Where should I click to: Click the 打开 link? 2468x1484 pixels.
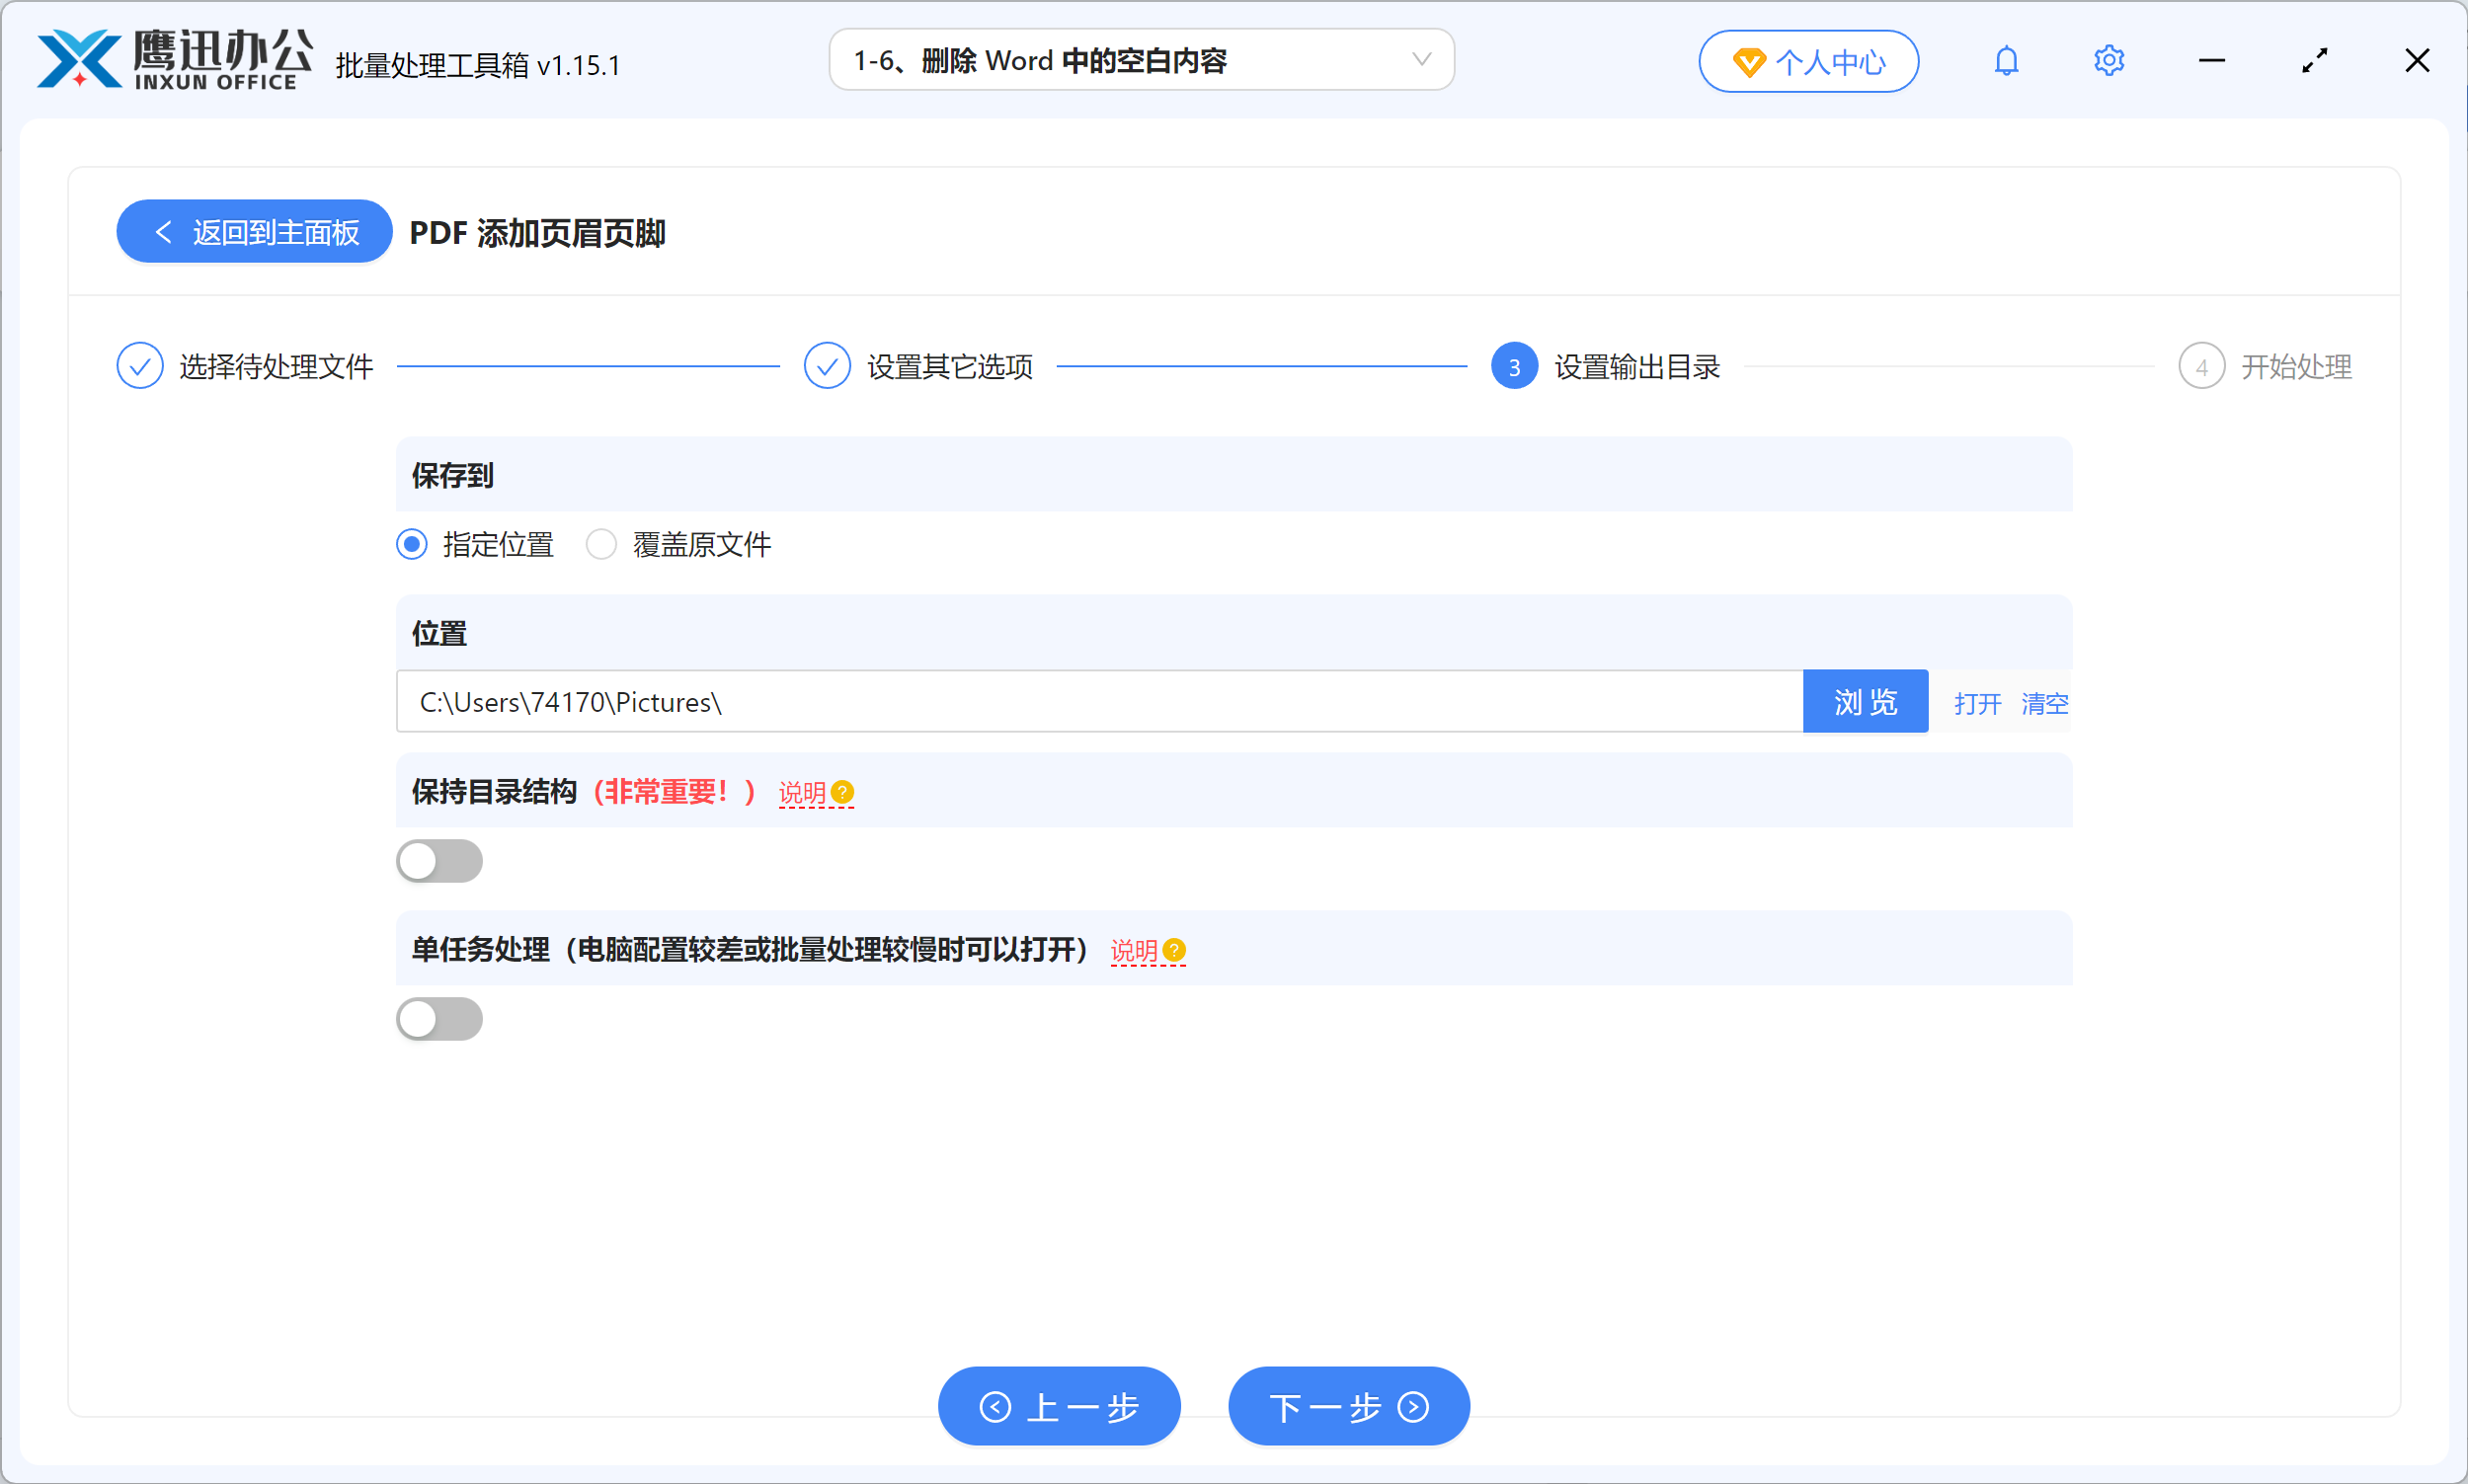tap(1977, 703)
